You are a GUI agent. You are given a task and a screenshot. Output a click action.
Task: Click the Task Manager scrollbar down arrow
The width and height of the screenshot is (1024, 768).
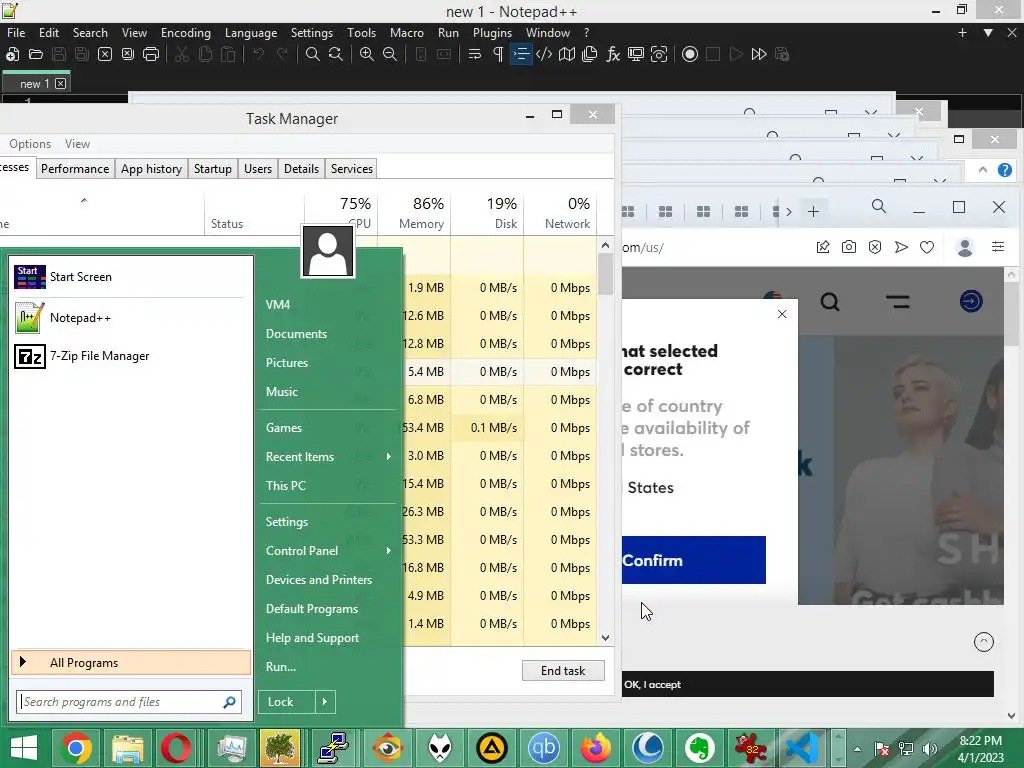[605, 638]
